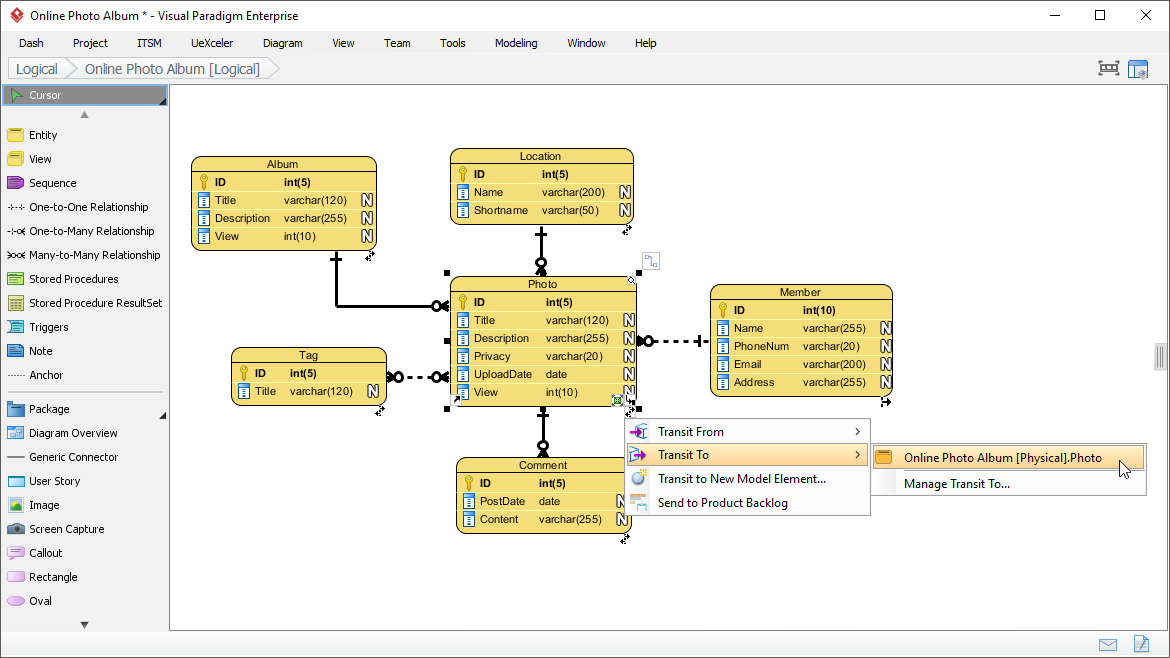Image resolution: width=1170 pixels, height=658 pixels.
Task: Collapse palette with up arrow
Action: 84,115
